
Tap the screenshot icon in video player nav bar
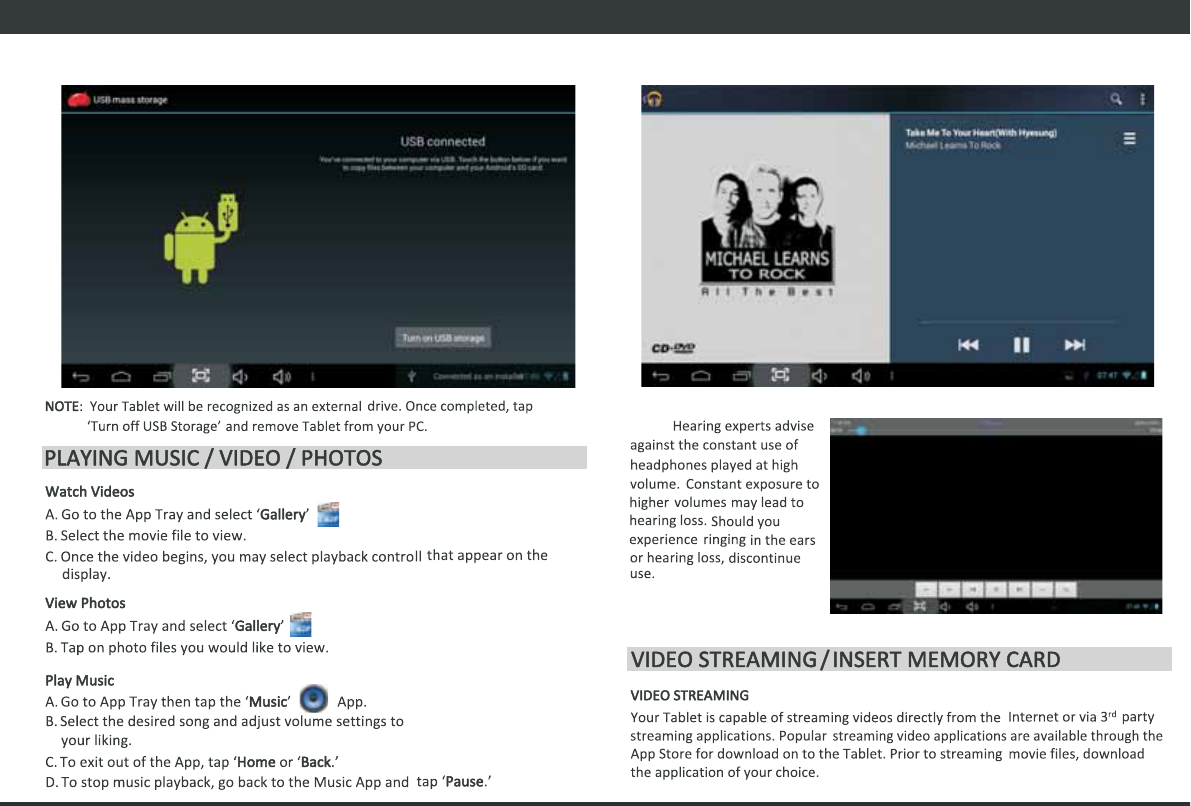pyautogui.click(x=920, y=606)
